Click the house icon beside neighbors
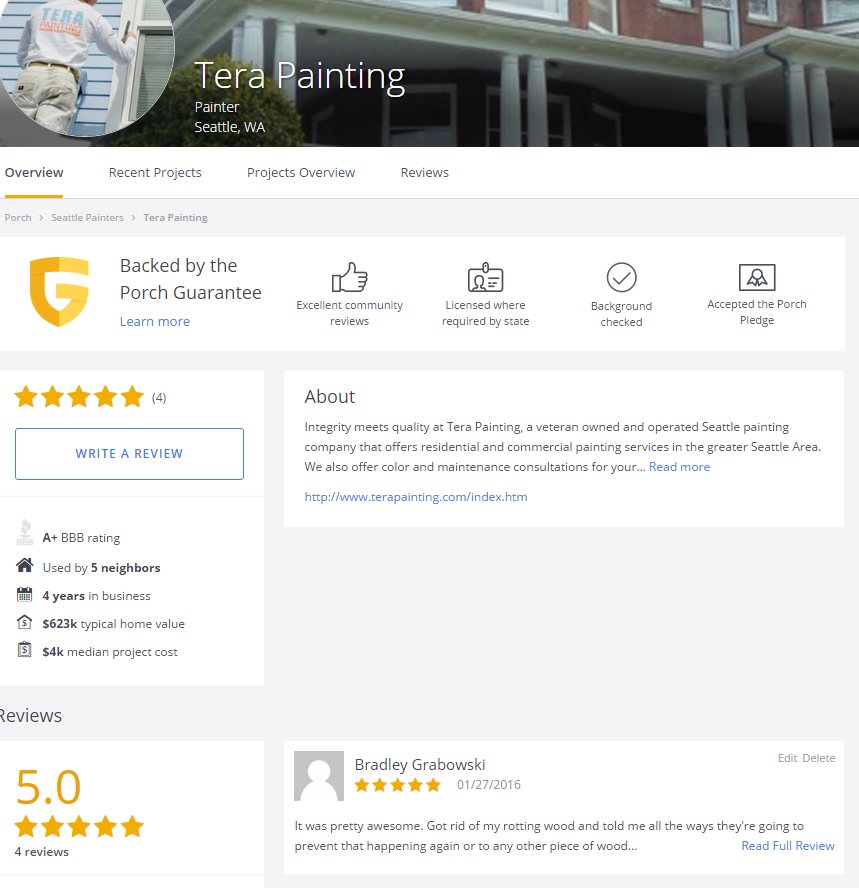The width and height of the screenshot is (859, 888). click(x=24, y=565)
